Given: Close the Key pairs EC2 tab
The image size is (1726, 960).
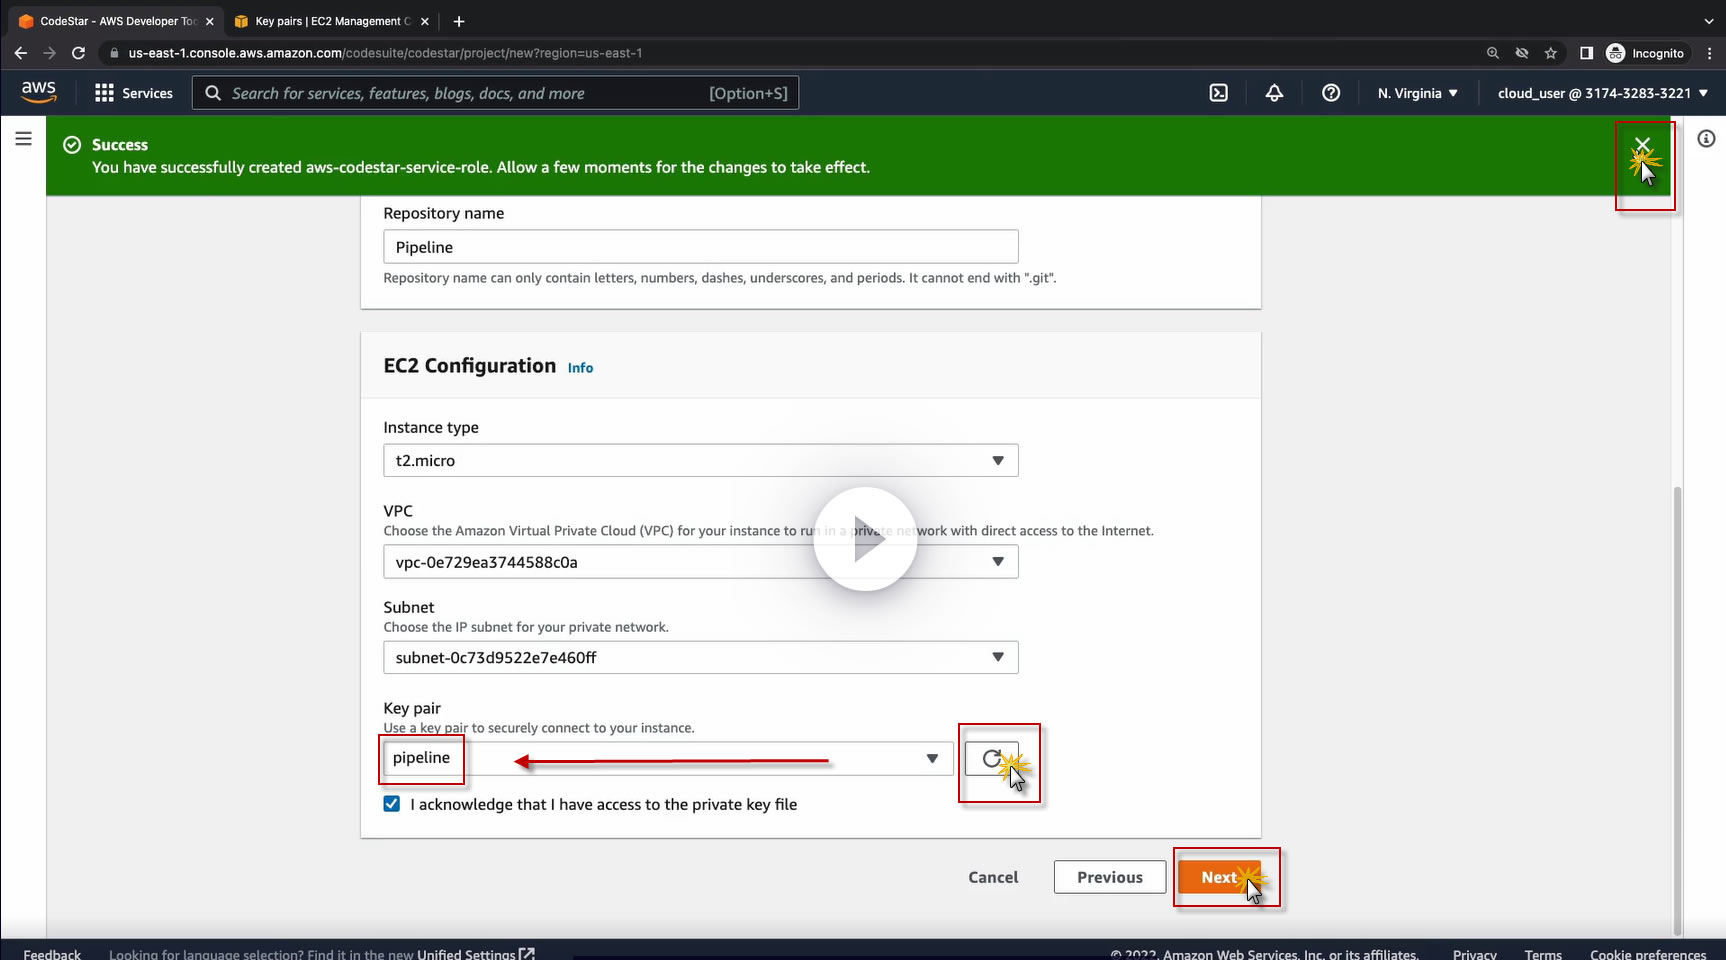Looking at the screenshot, I should pyautogui.click(x=425, y=21).
